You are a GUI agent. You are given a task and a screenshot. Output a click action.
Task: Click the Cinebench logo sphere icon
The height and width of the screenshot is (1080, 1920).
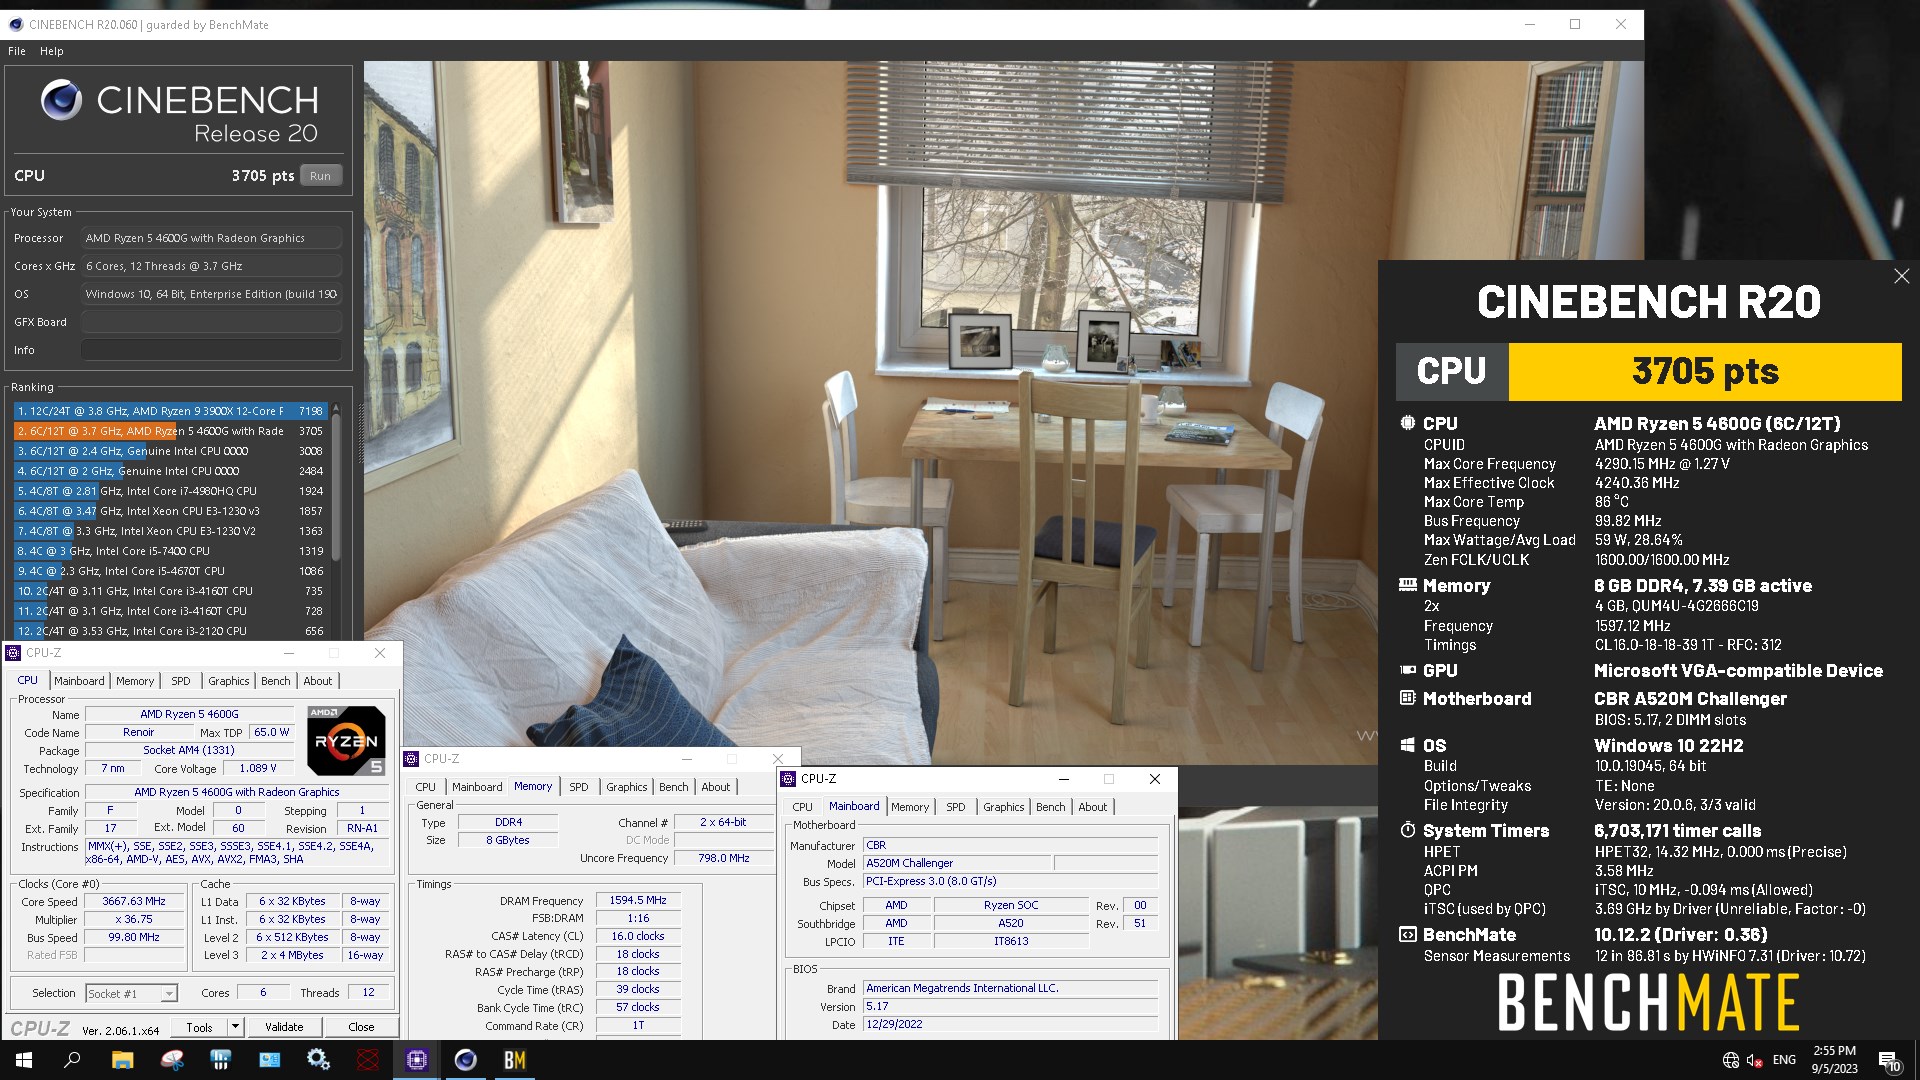(x=61, y=100)
